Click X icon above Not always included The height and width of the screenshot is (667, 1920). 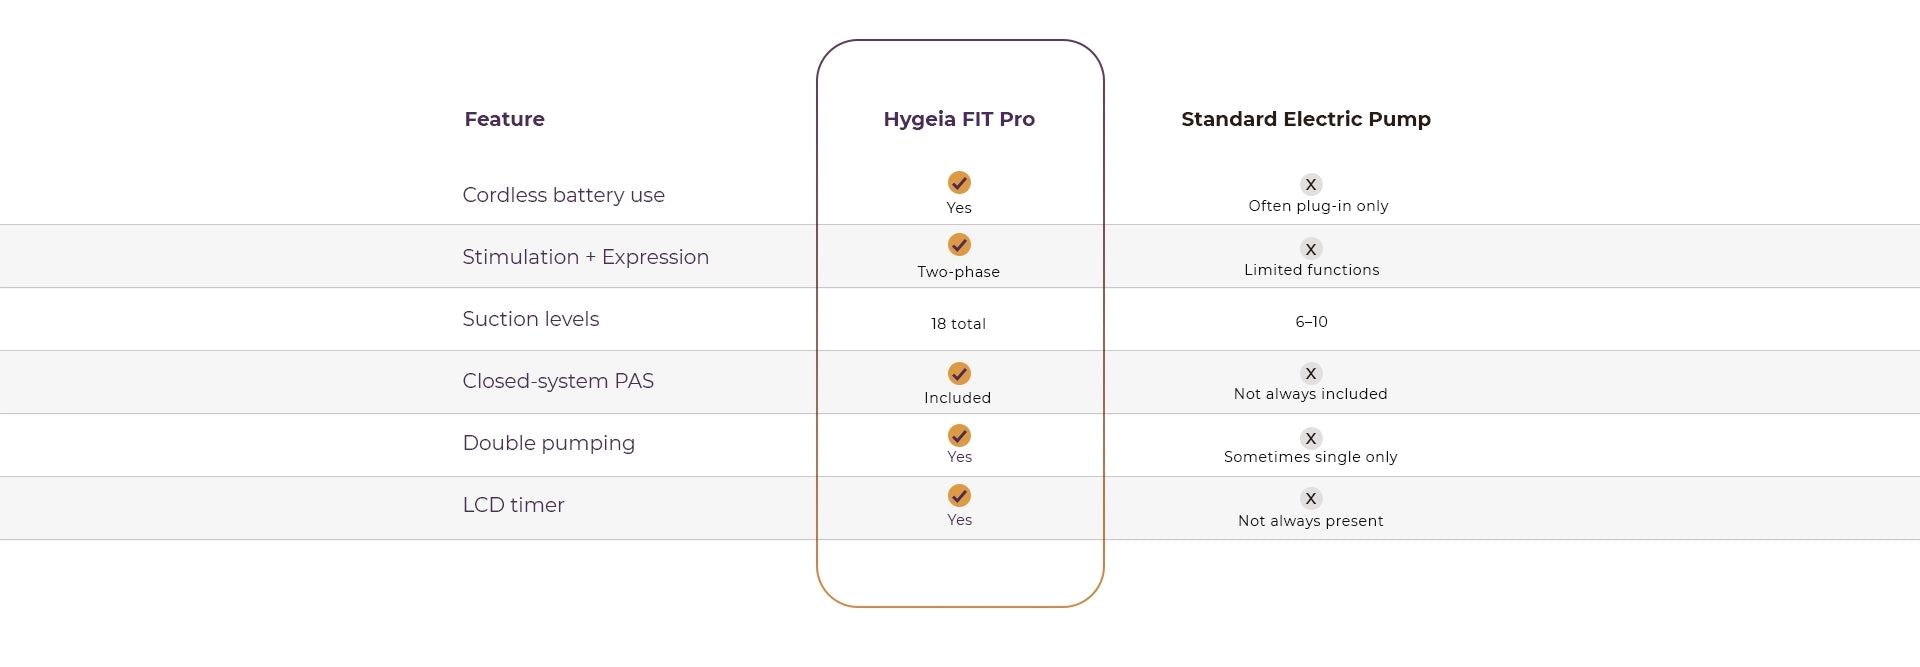pyautogui.click(x=1311, y=373)
